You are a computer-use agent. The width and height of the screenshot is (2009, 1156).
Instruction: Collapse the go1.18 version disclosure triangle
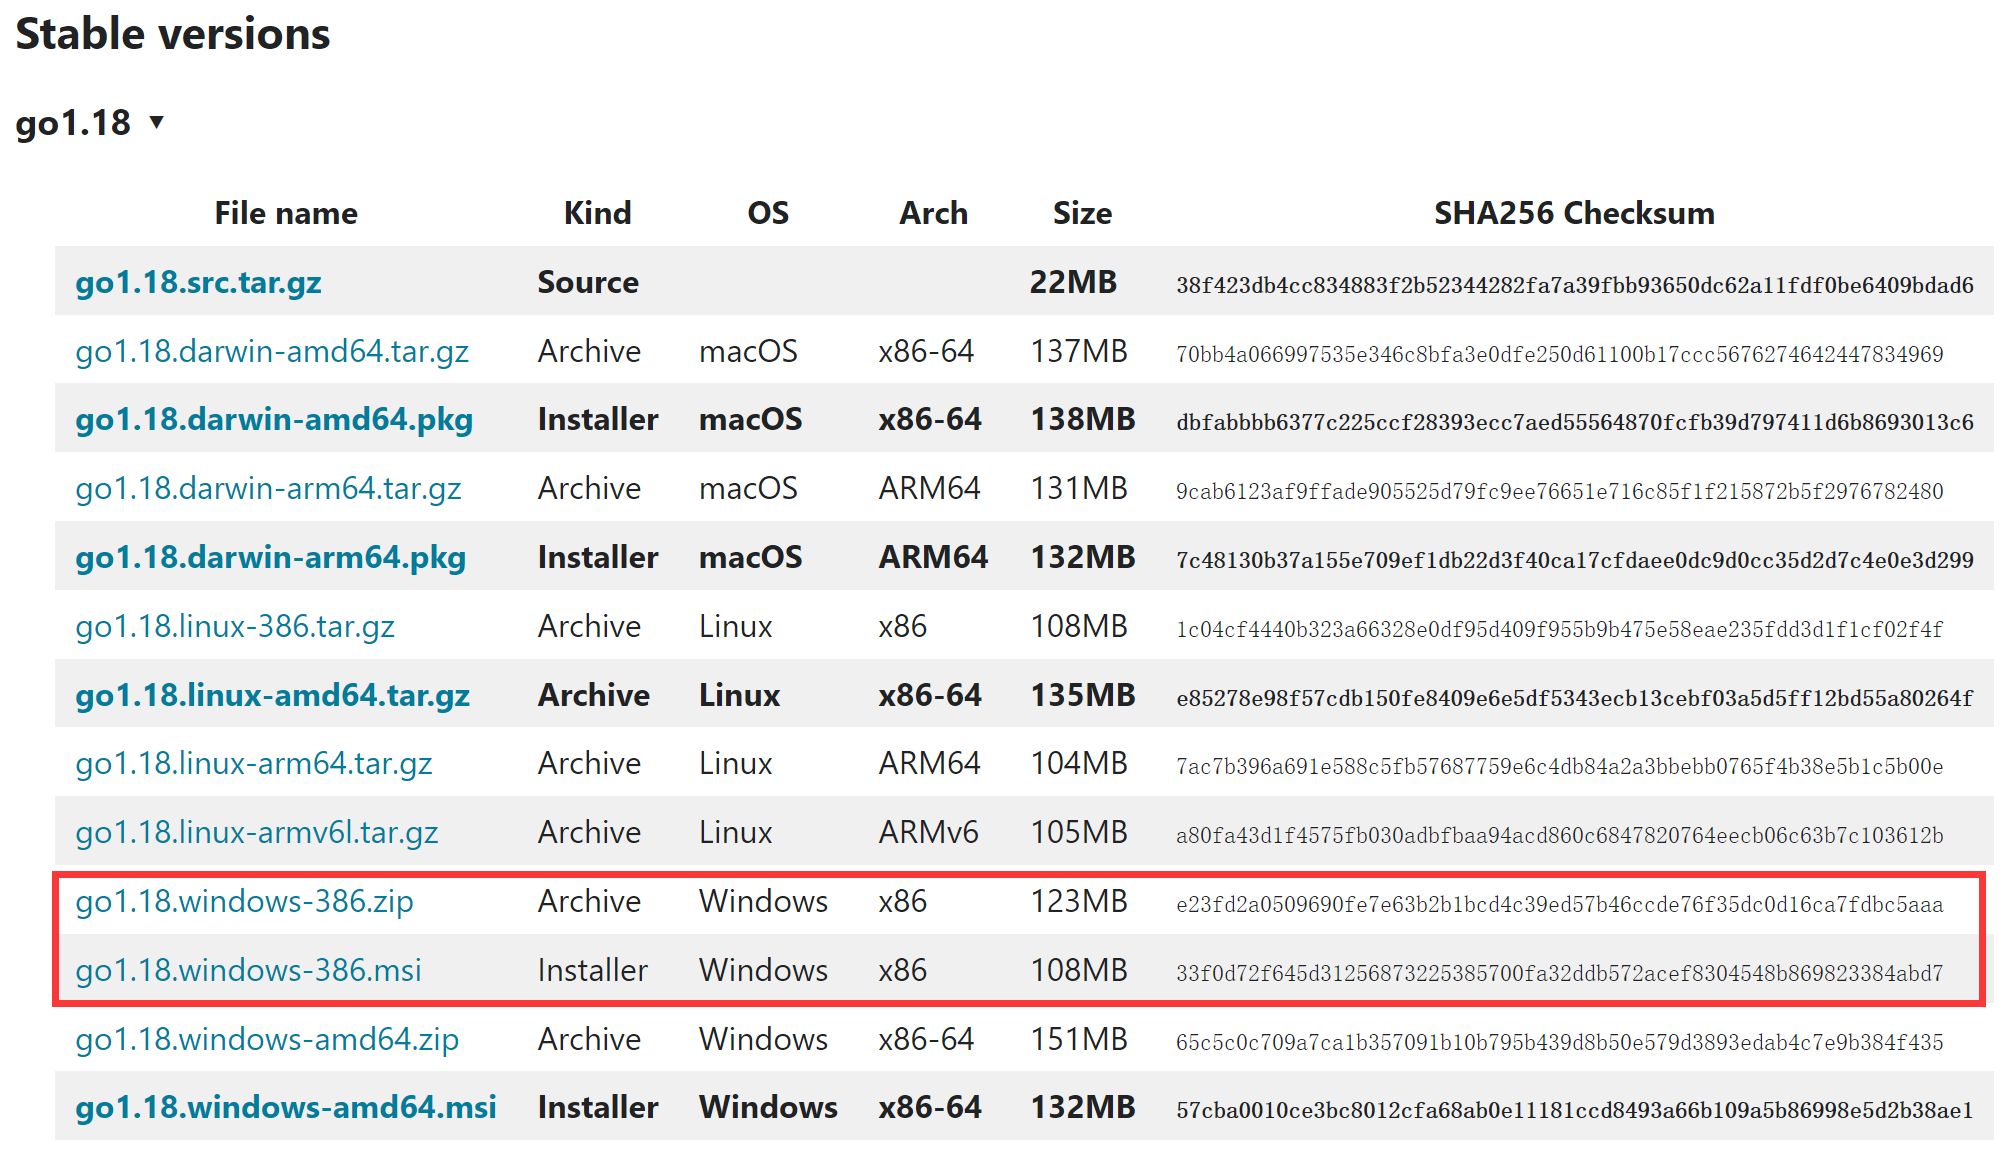tap(156, 122)
